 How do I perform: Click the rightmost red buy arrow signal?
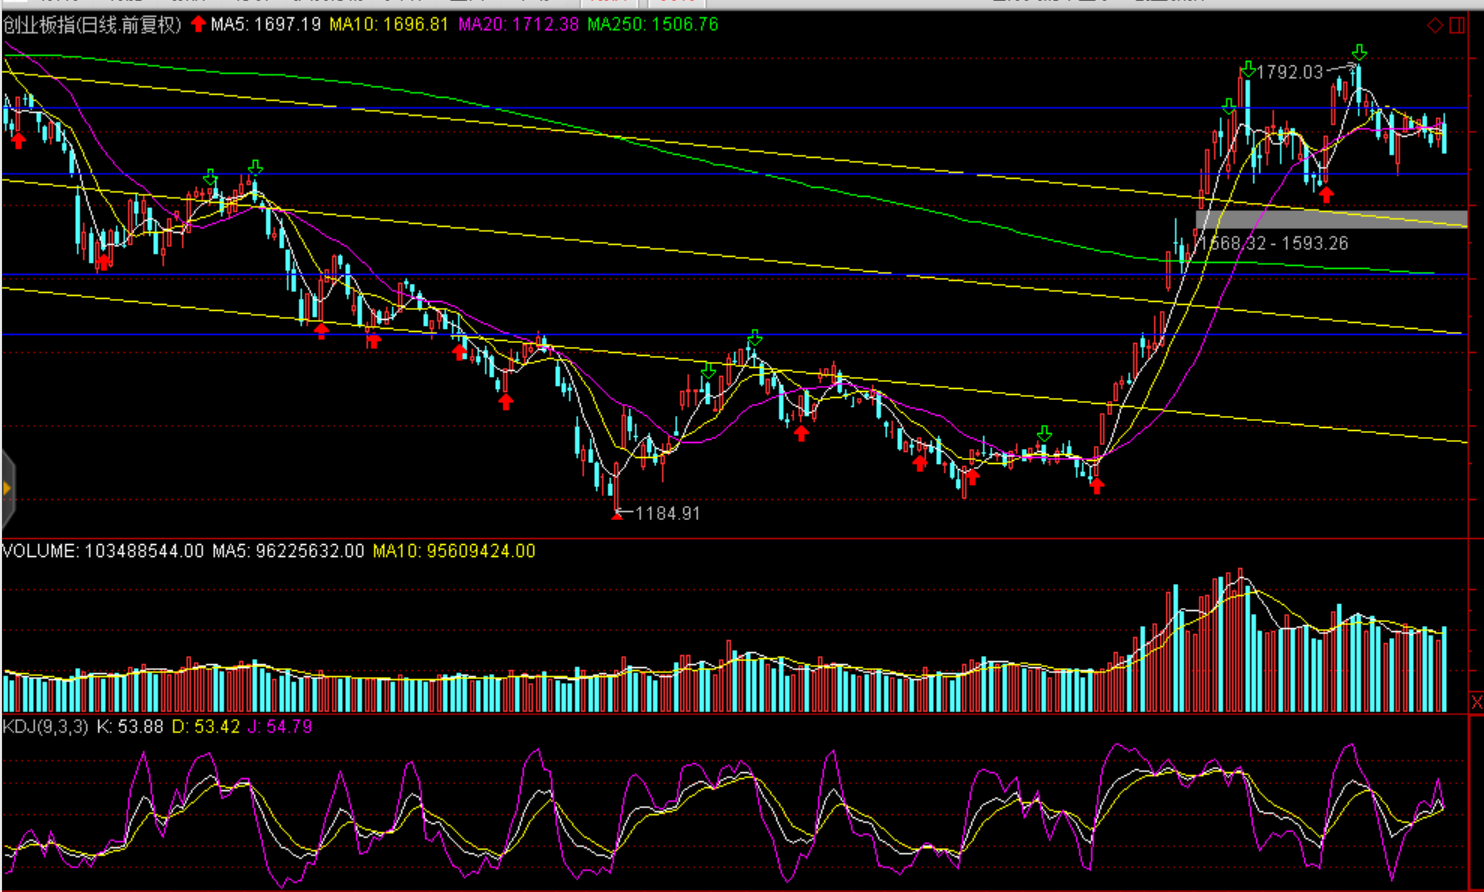point(1326,193)
